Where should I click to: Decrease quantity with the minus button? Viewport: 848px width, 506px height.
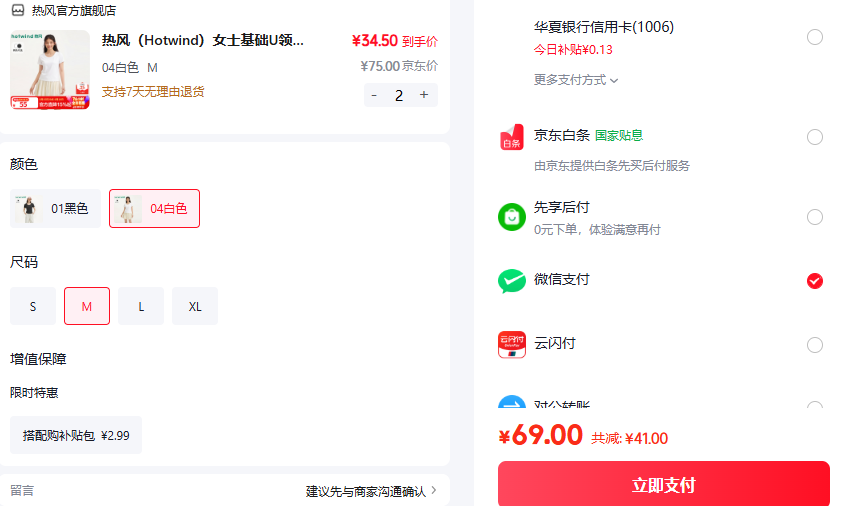coord(374,95)
